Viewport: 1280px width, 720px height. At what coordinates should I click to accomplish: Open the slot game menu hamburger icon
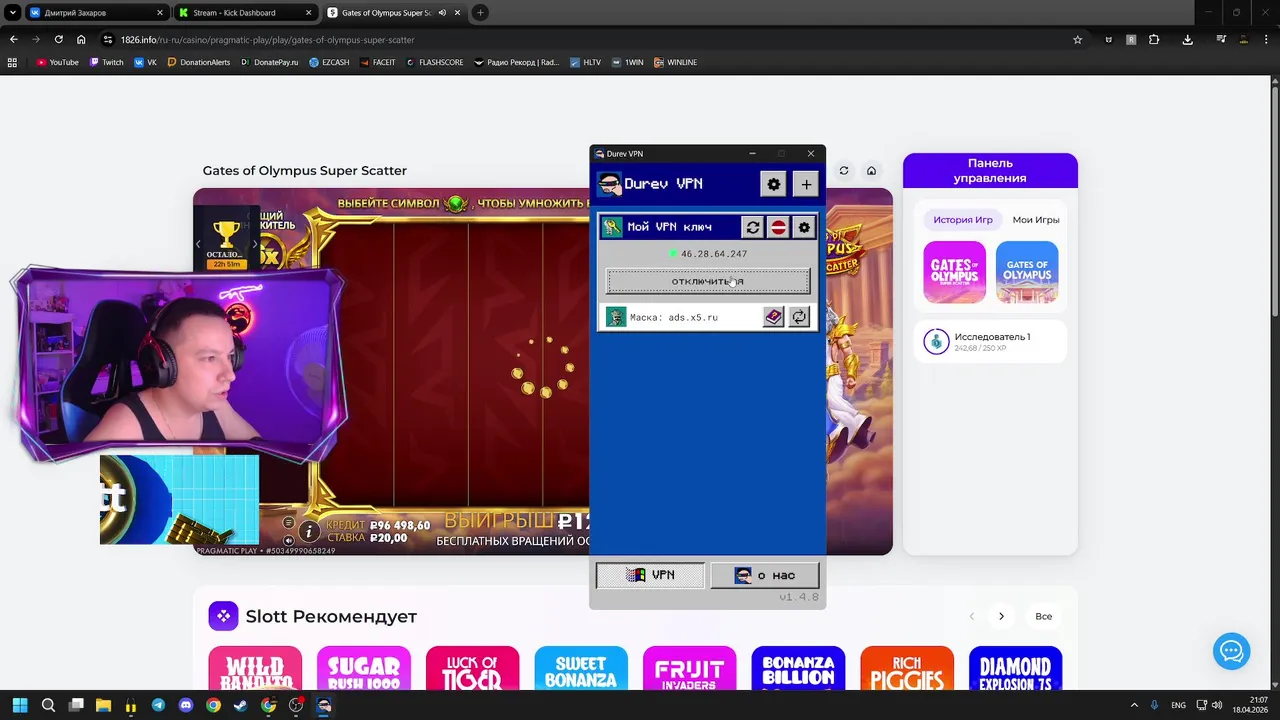288,522
